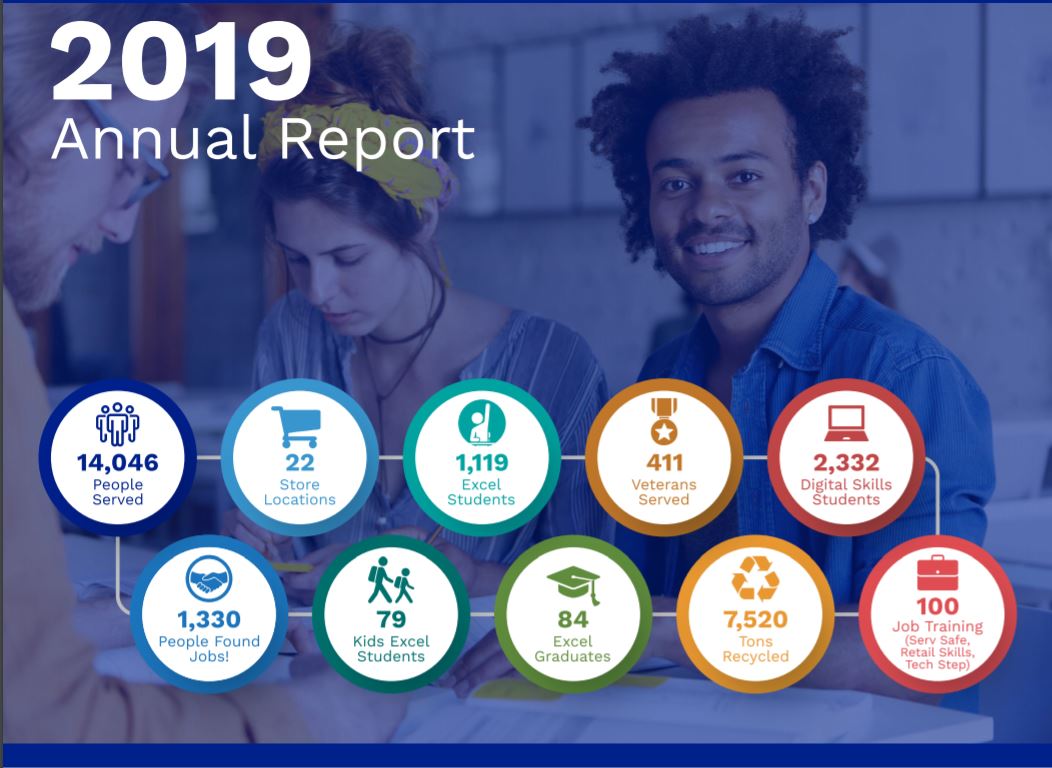
Task: Click the graduation cap icon
Action: coord(574,585)
